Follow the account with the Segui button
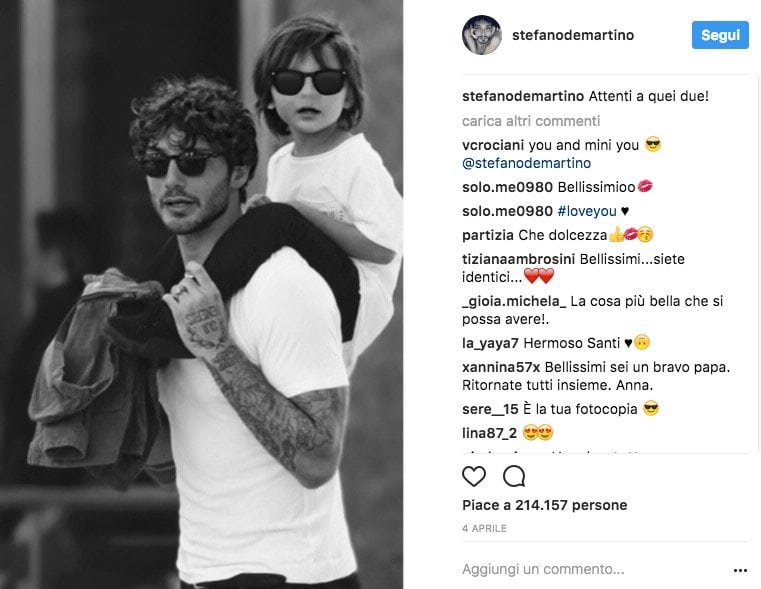 [720, 35]
